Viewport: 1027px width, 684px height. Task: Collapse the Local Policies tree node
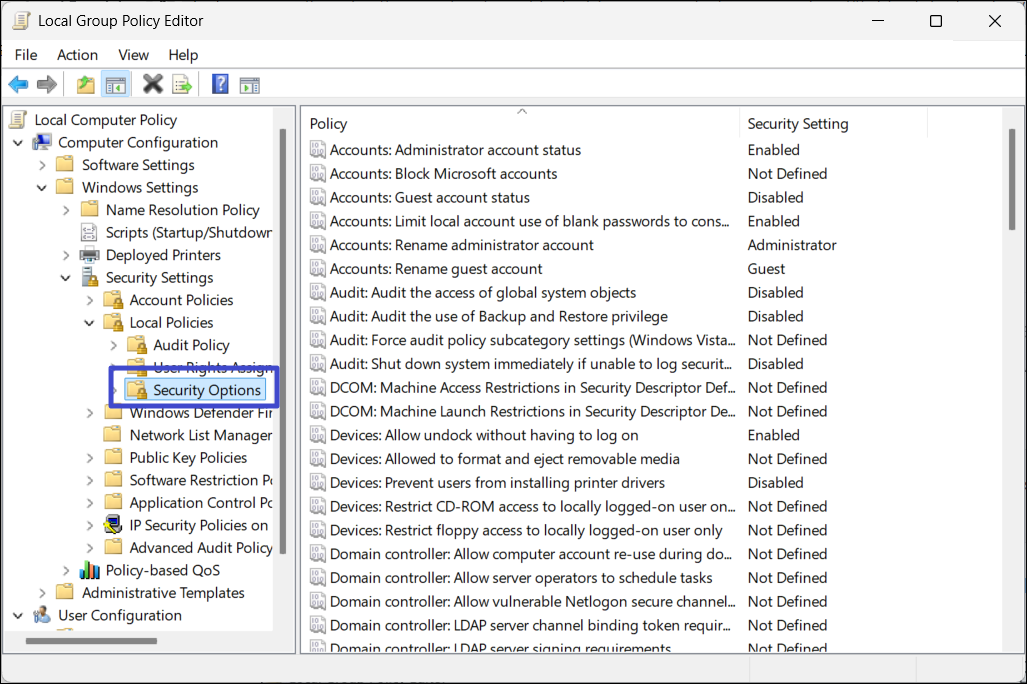point(90,323)
